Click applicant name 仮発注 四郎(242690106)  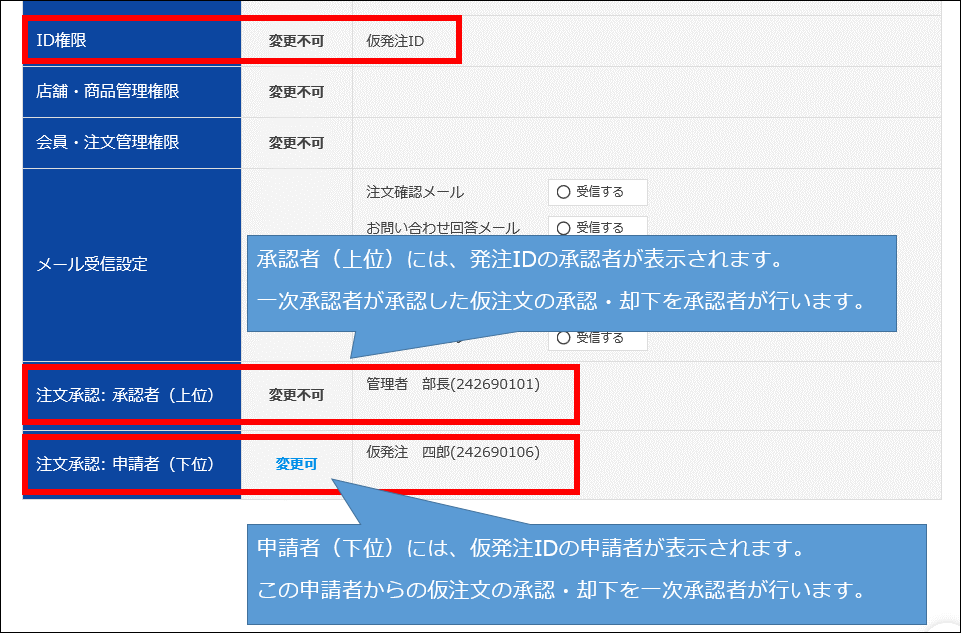[453, 453]
